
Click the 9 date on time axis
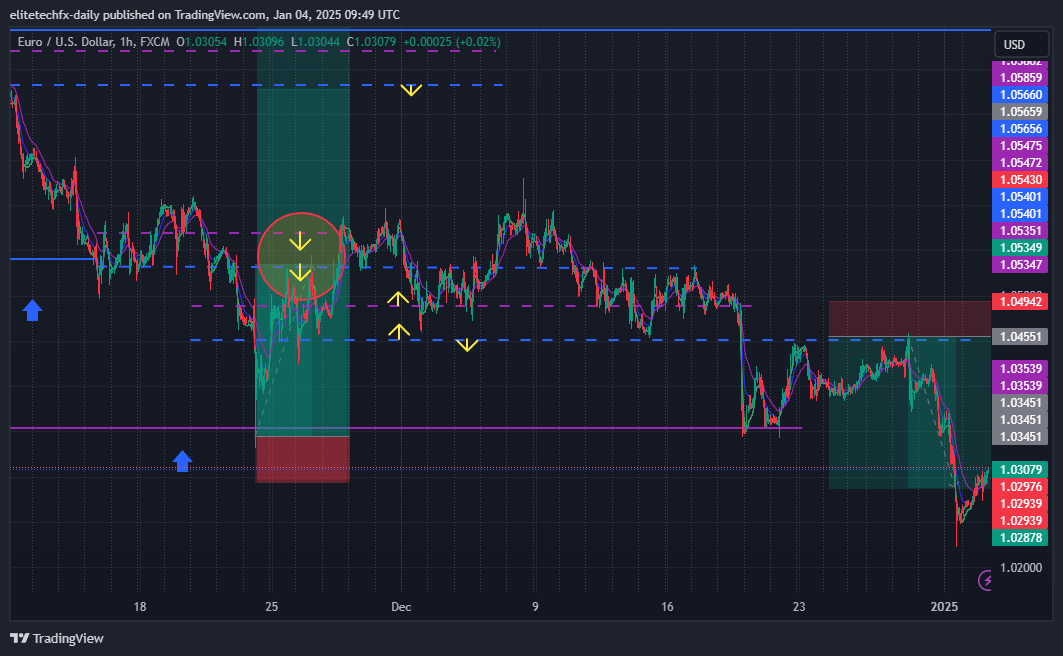[x=535, y=607]
